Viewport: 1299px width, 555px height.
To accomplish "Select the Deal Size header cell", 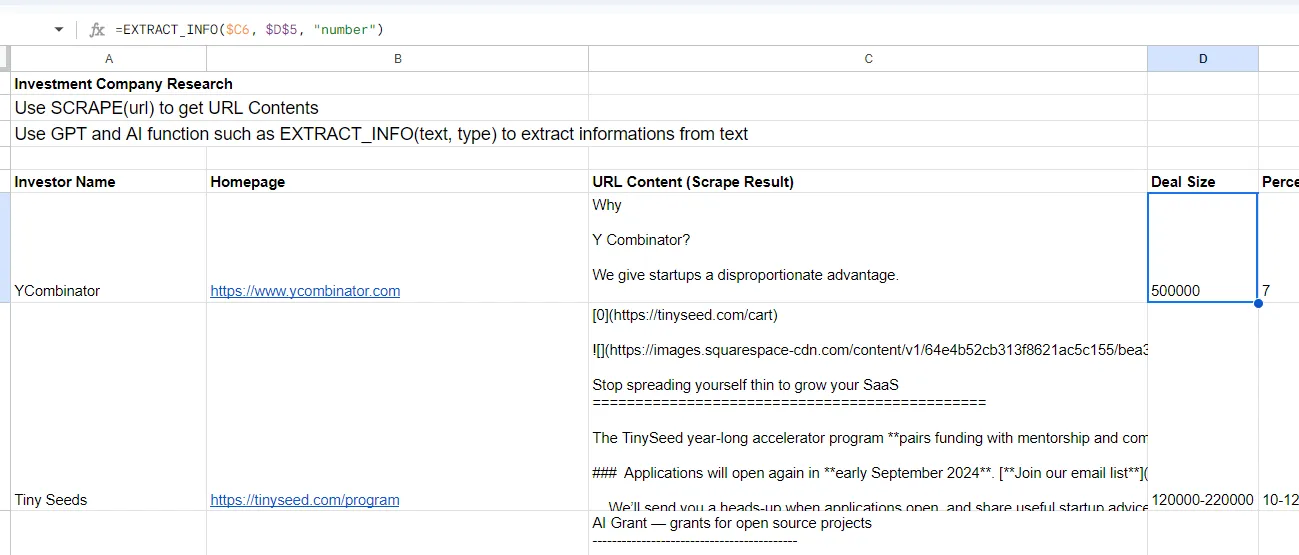I will [1183, 182].
